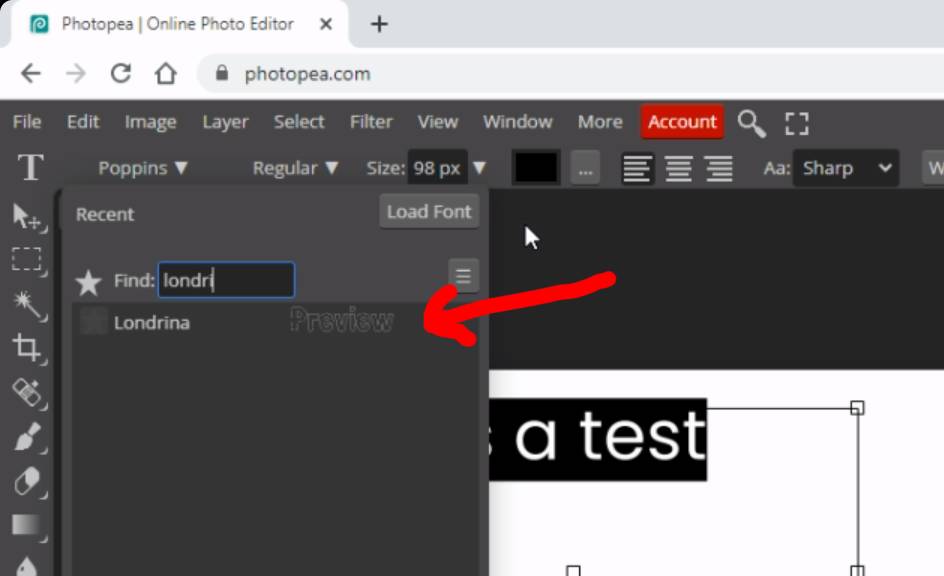The image size is (944, 576).
Task: Select the Spot Healing Brush tool
Action: (x=28, y=394)
